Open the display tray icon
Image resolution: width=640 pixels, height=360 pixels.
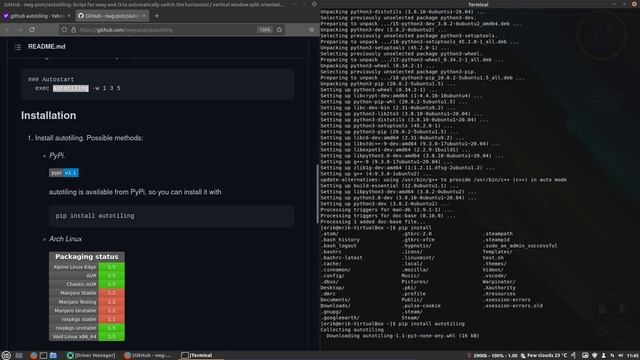(x=585, y=356)
